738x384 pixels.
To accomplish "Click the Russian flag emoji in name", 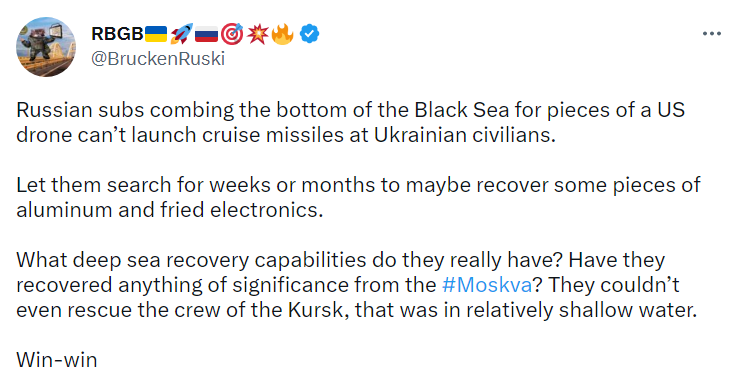I will (207, 34).
